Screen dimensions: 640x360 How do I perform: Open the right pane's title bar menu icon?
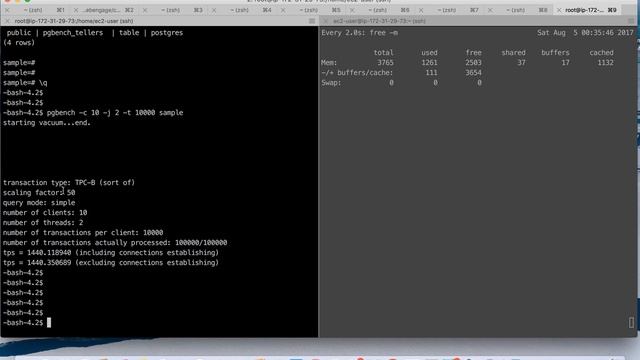pyautogui.click(x=631, y=21)
